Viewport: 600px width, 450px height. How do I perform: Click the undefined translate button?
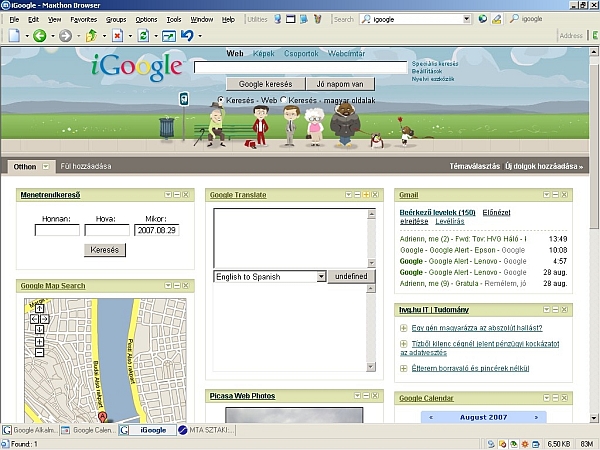pos(351,276)
